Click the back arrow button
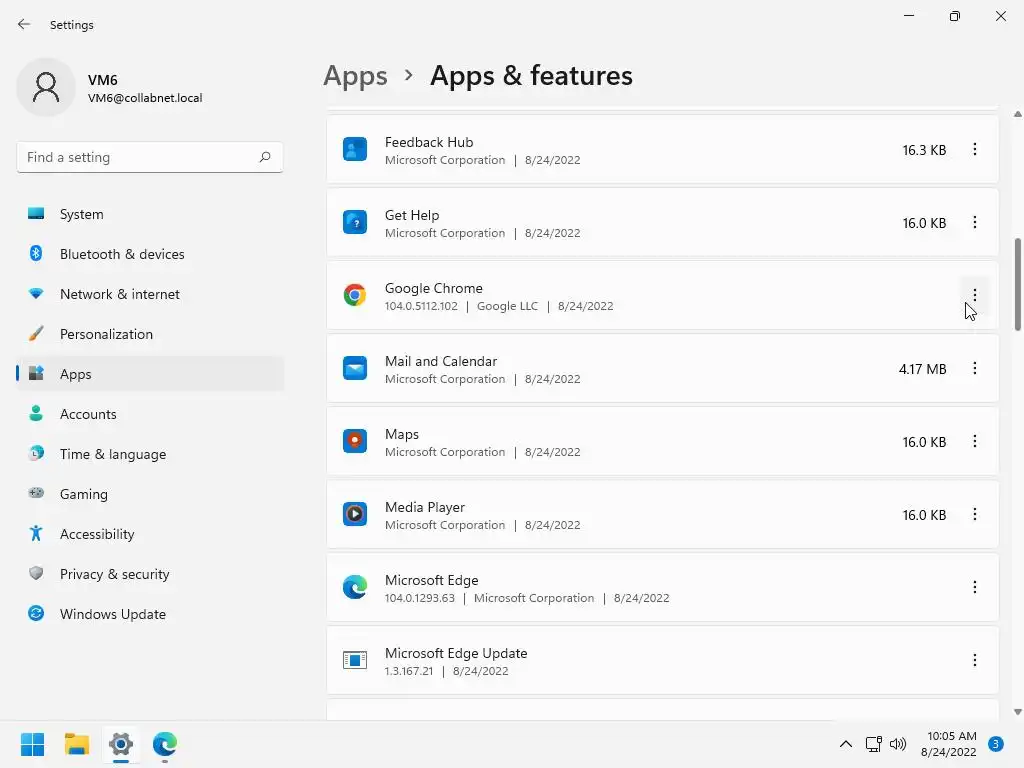The width and height of the screenshot is (1024, 768). (24, 24)
